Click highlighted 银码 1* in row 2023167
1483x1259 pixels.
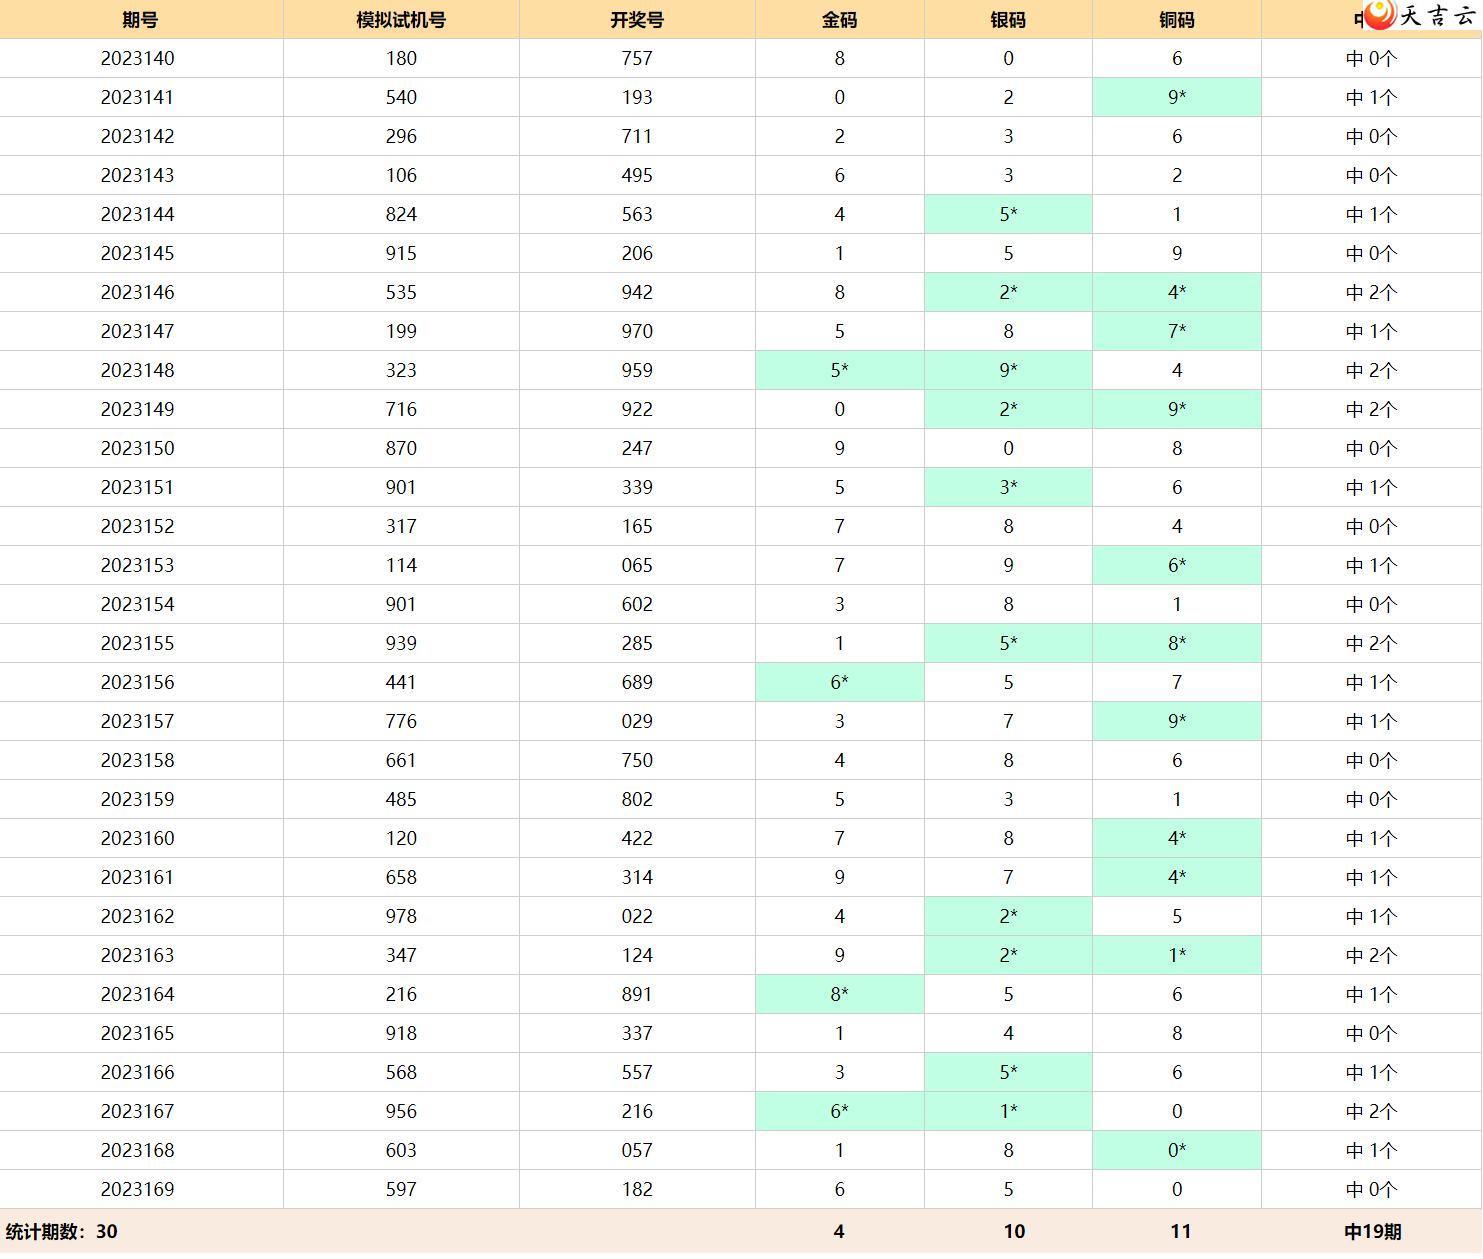pos(1008,1112)
